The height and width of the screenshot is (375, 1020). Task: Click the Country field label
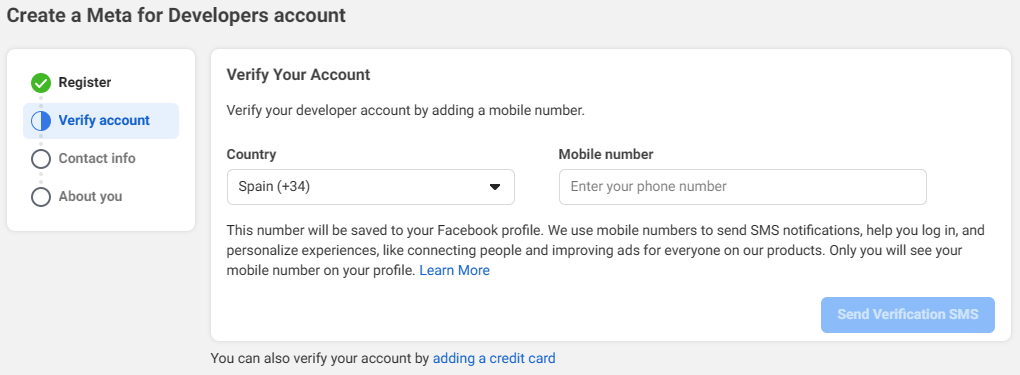[x=251, y=154]
